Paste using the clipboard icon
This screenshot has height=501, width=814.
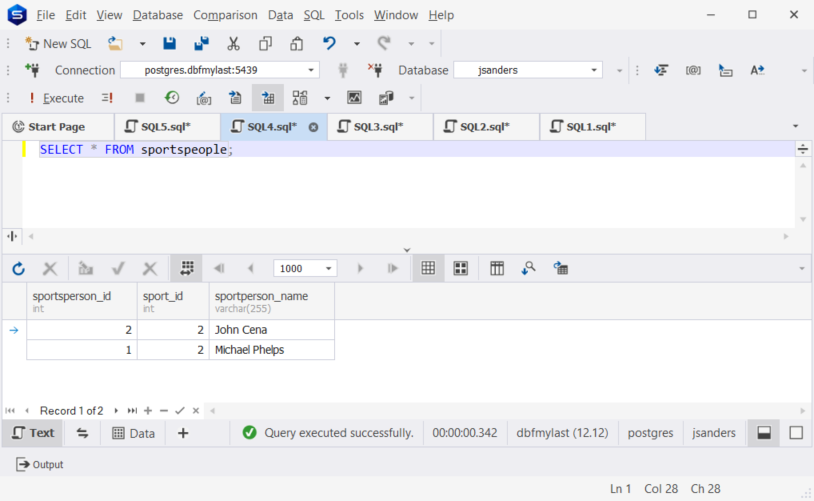296,44
